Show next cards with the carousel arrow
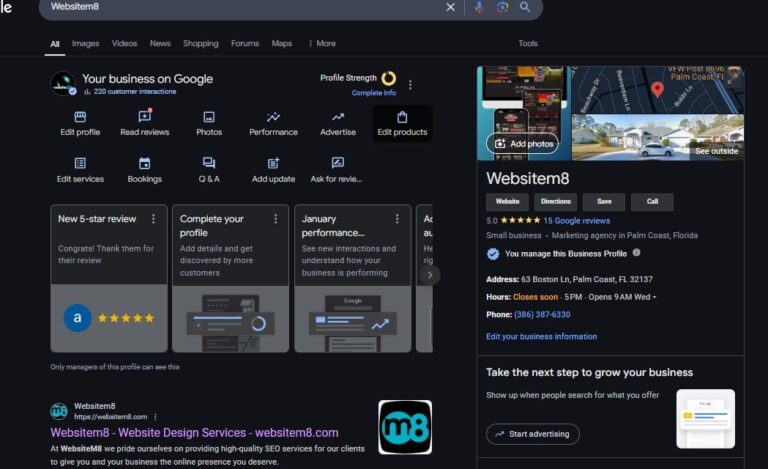Screen dimensions: 768x469 pos(430,275)
